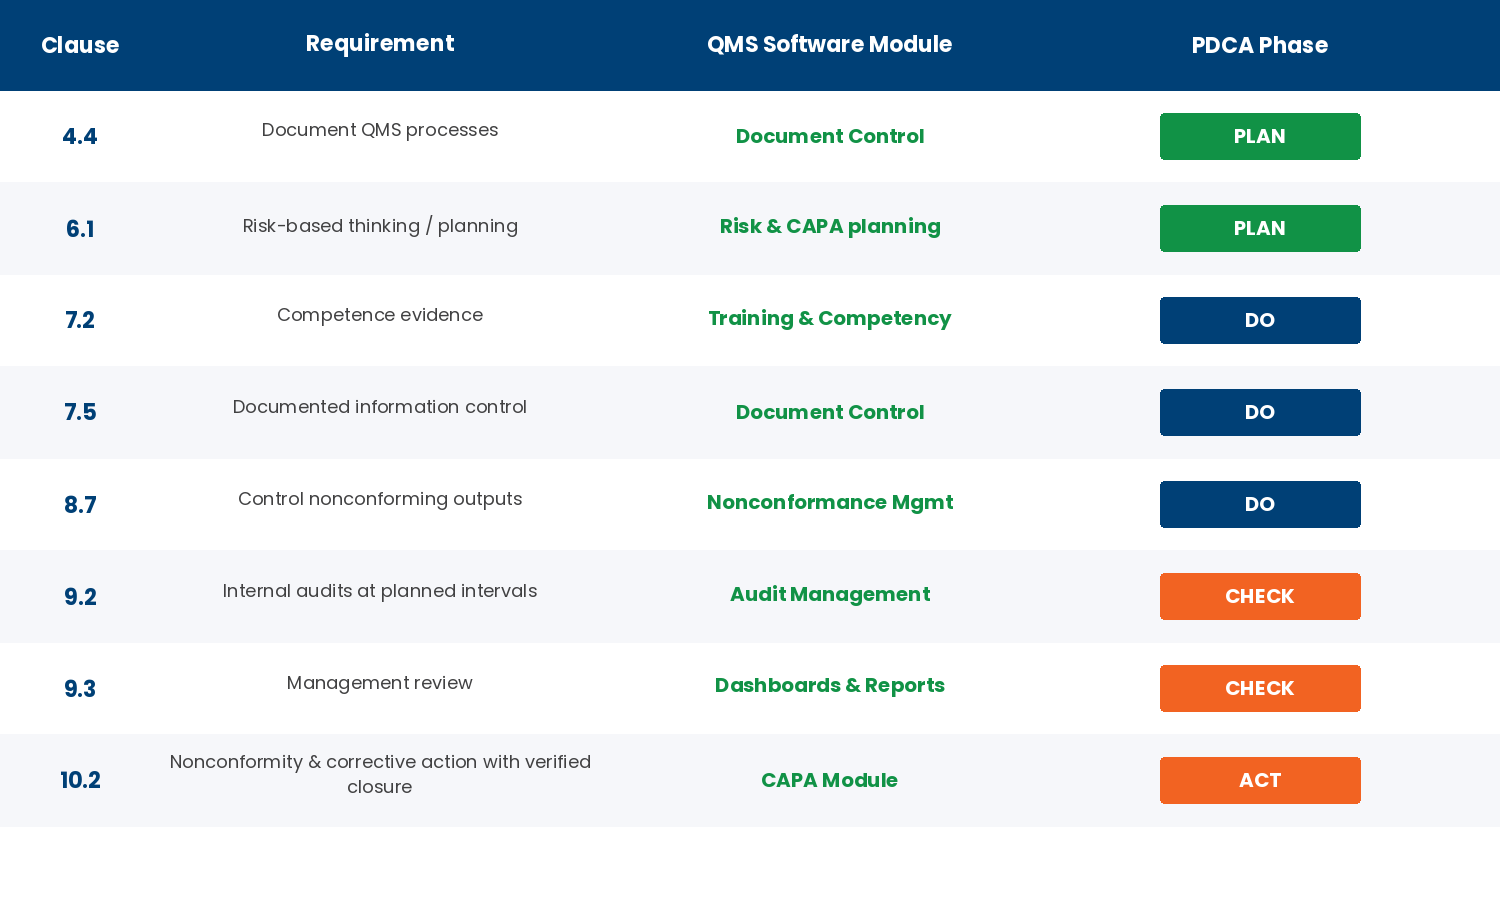Open 'CAPA Module' link
Image resolution: width=1500 pixels, height=906 pixels.
830,780
